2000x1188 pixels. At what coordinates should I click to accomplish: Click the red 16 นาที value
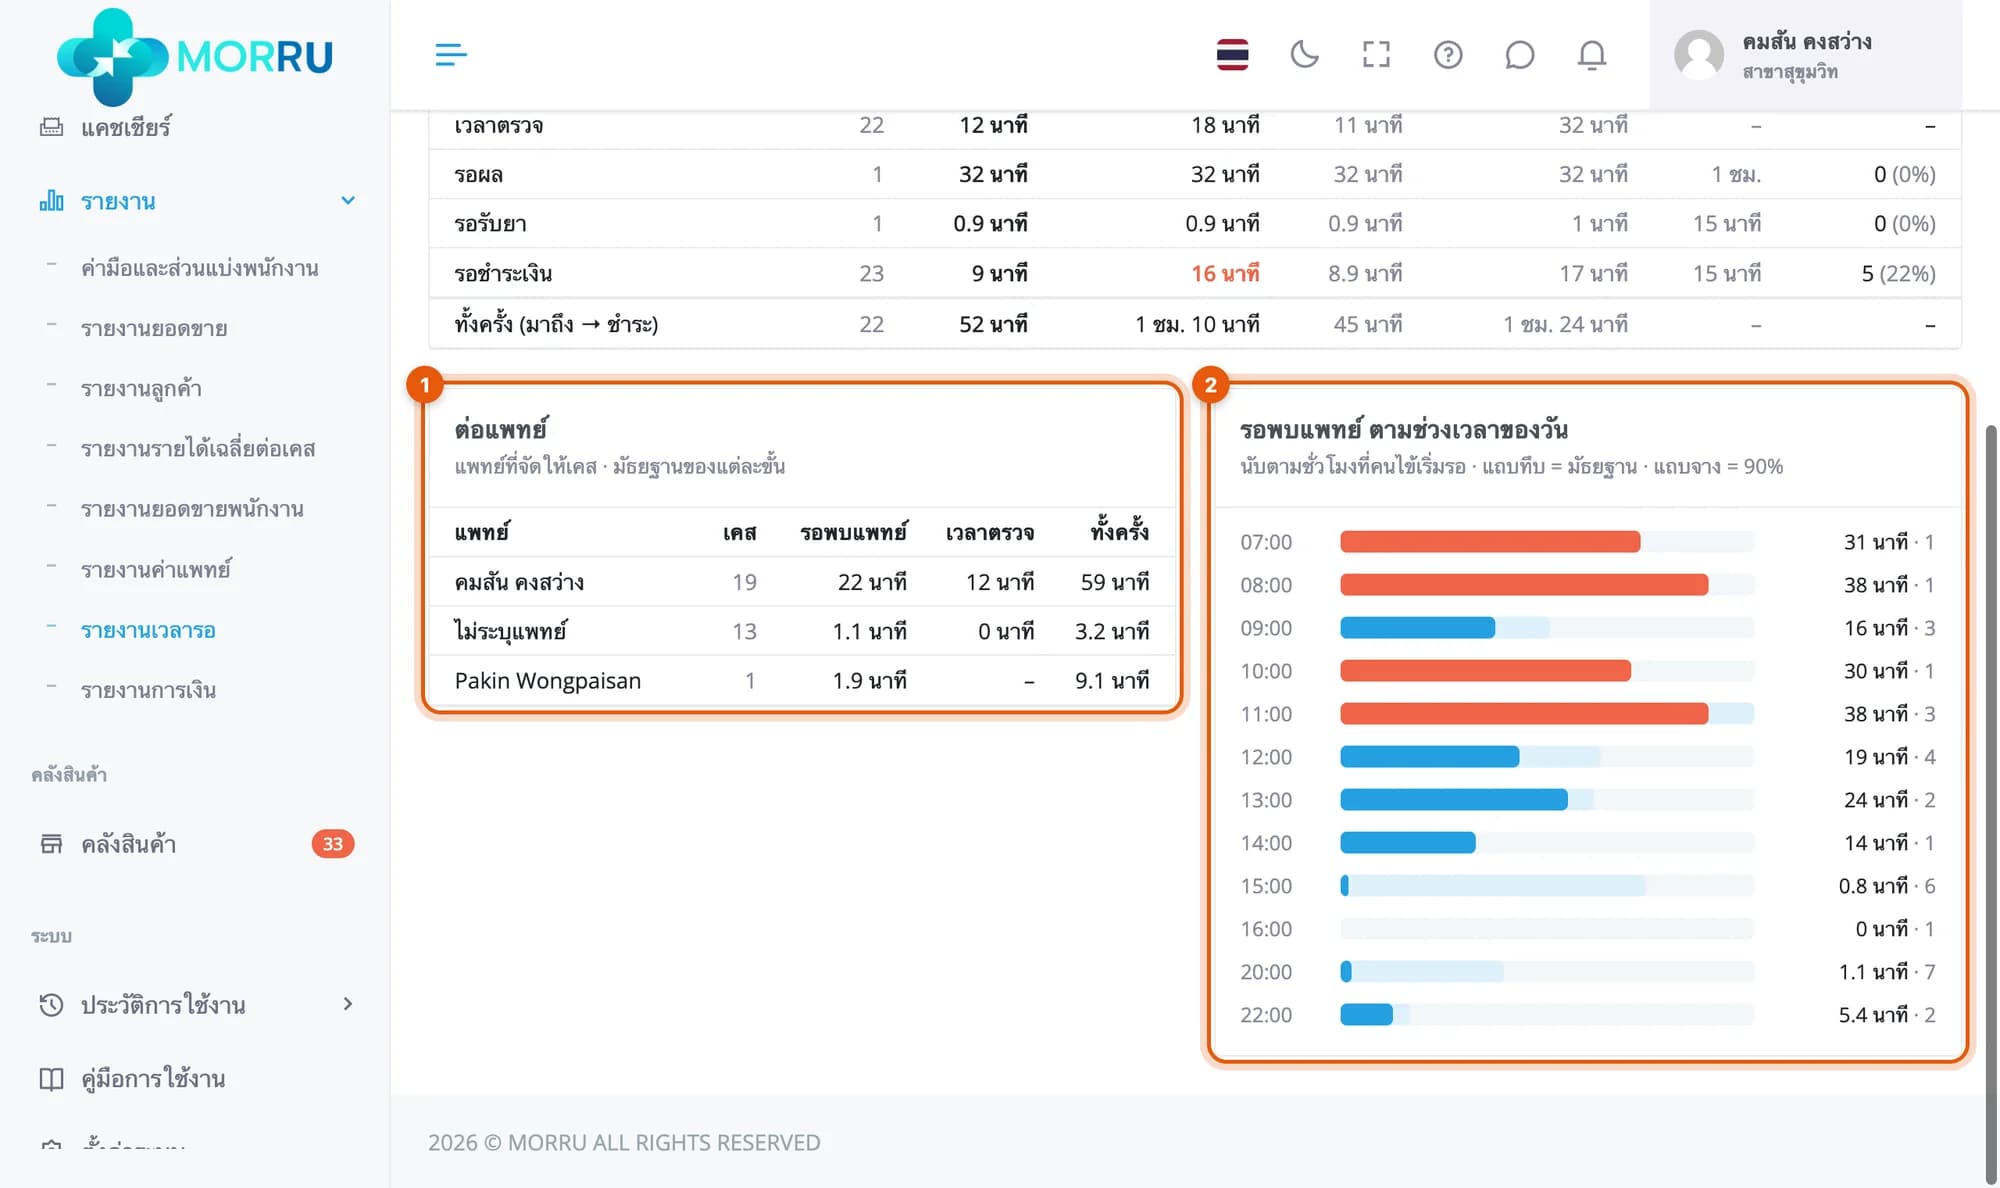(x=1225, y=273)
